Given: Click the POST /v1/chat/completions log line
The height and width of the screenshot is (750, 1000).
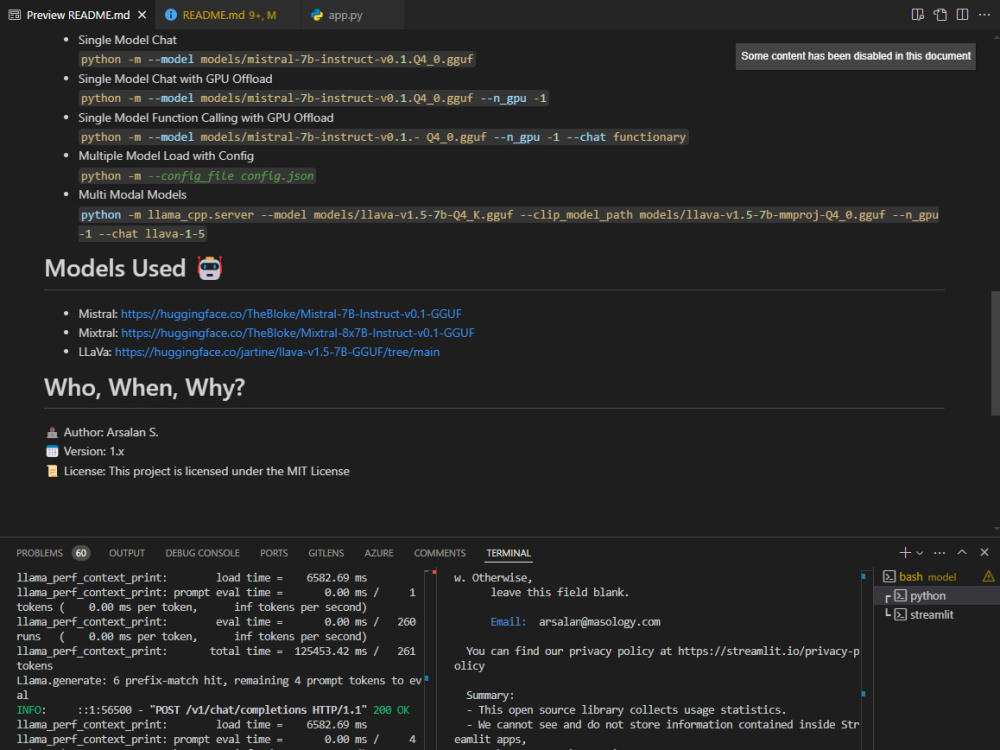Looking at the screenshot, I should pyautogui.click(x=213, y=710).
